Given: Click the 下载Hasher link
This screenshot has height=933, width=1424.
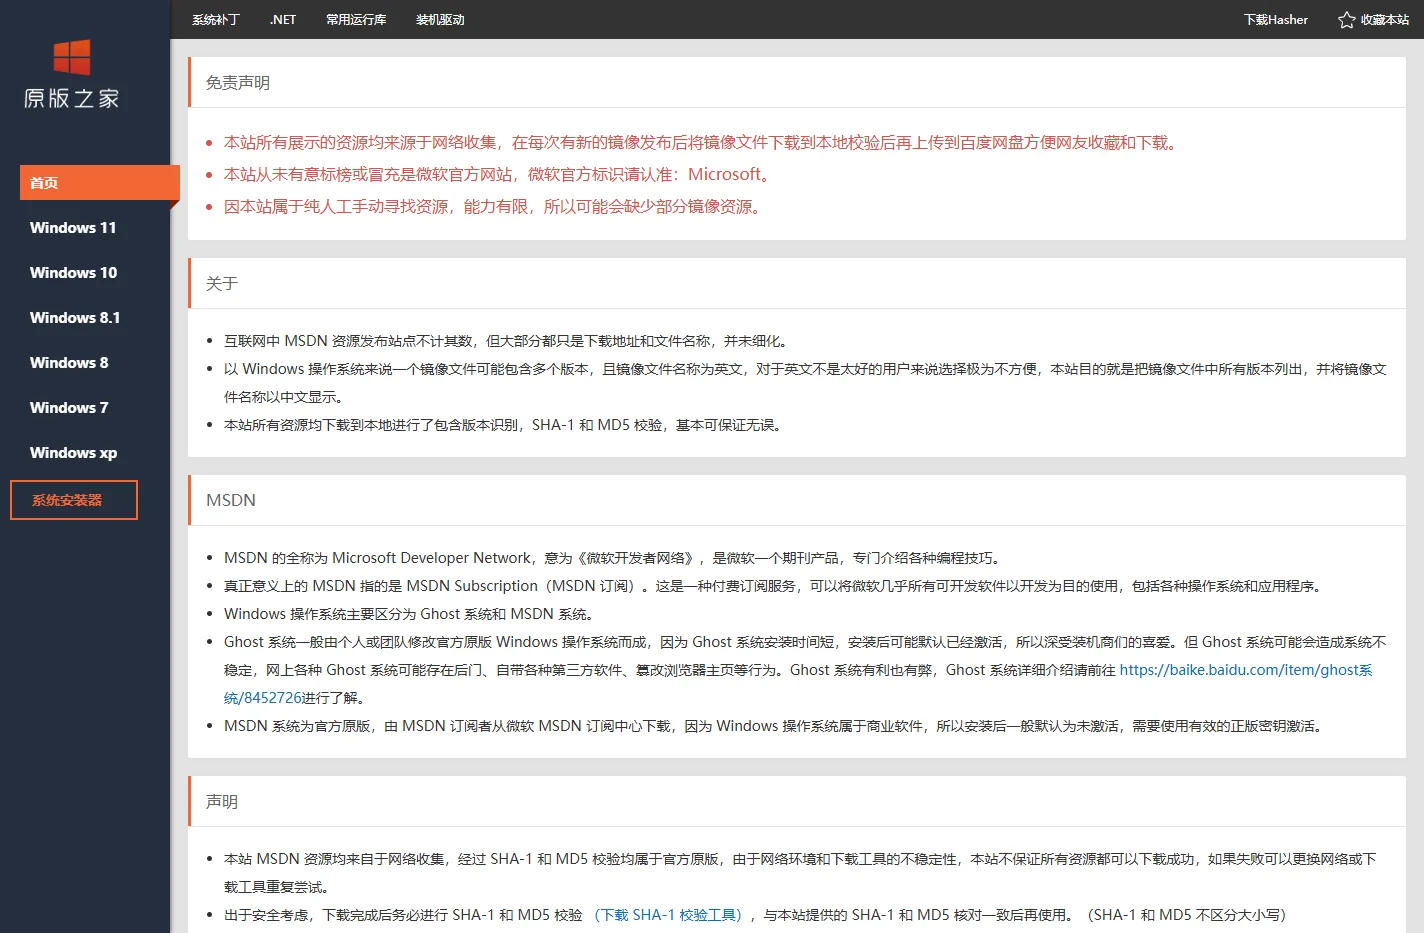Looking at the screenshot, I should point(1276,20).
